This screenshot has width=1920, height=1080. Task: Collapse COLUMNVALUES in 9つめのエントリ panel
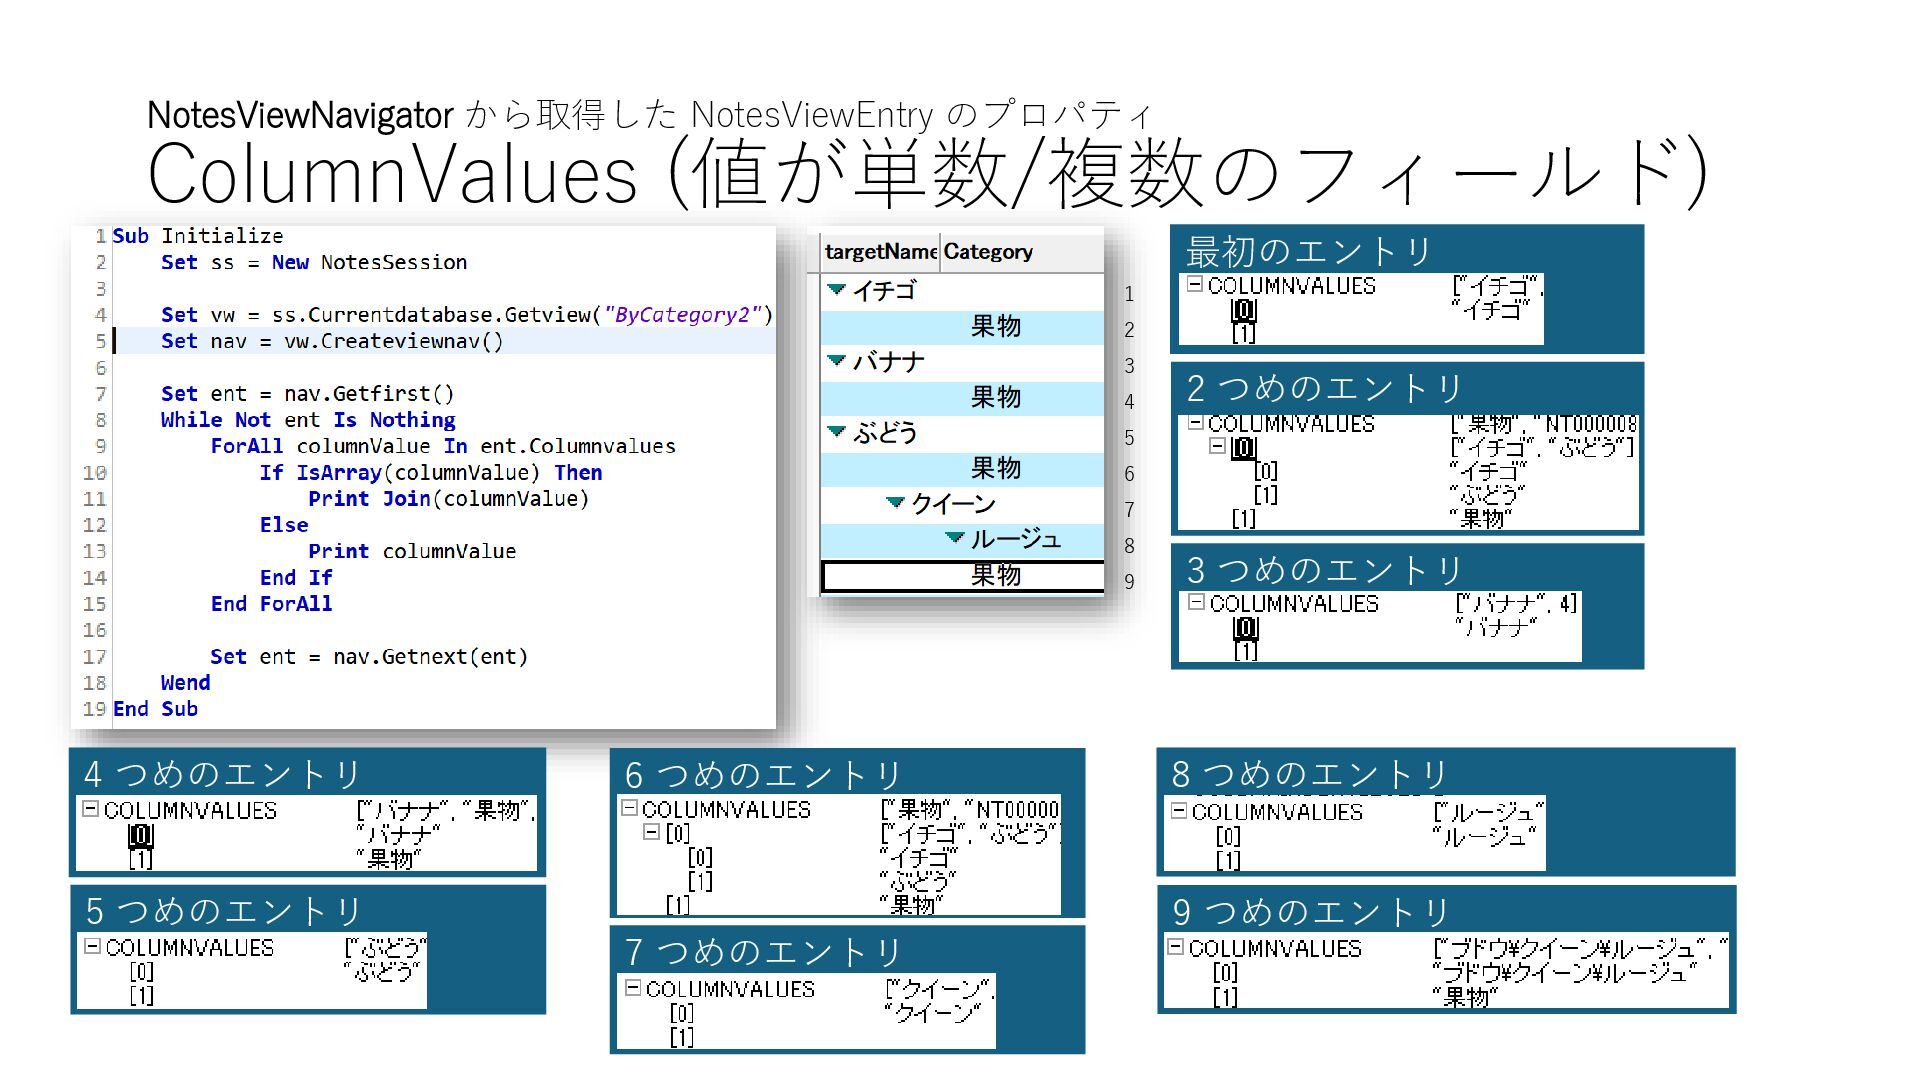(1176, 947)
